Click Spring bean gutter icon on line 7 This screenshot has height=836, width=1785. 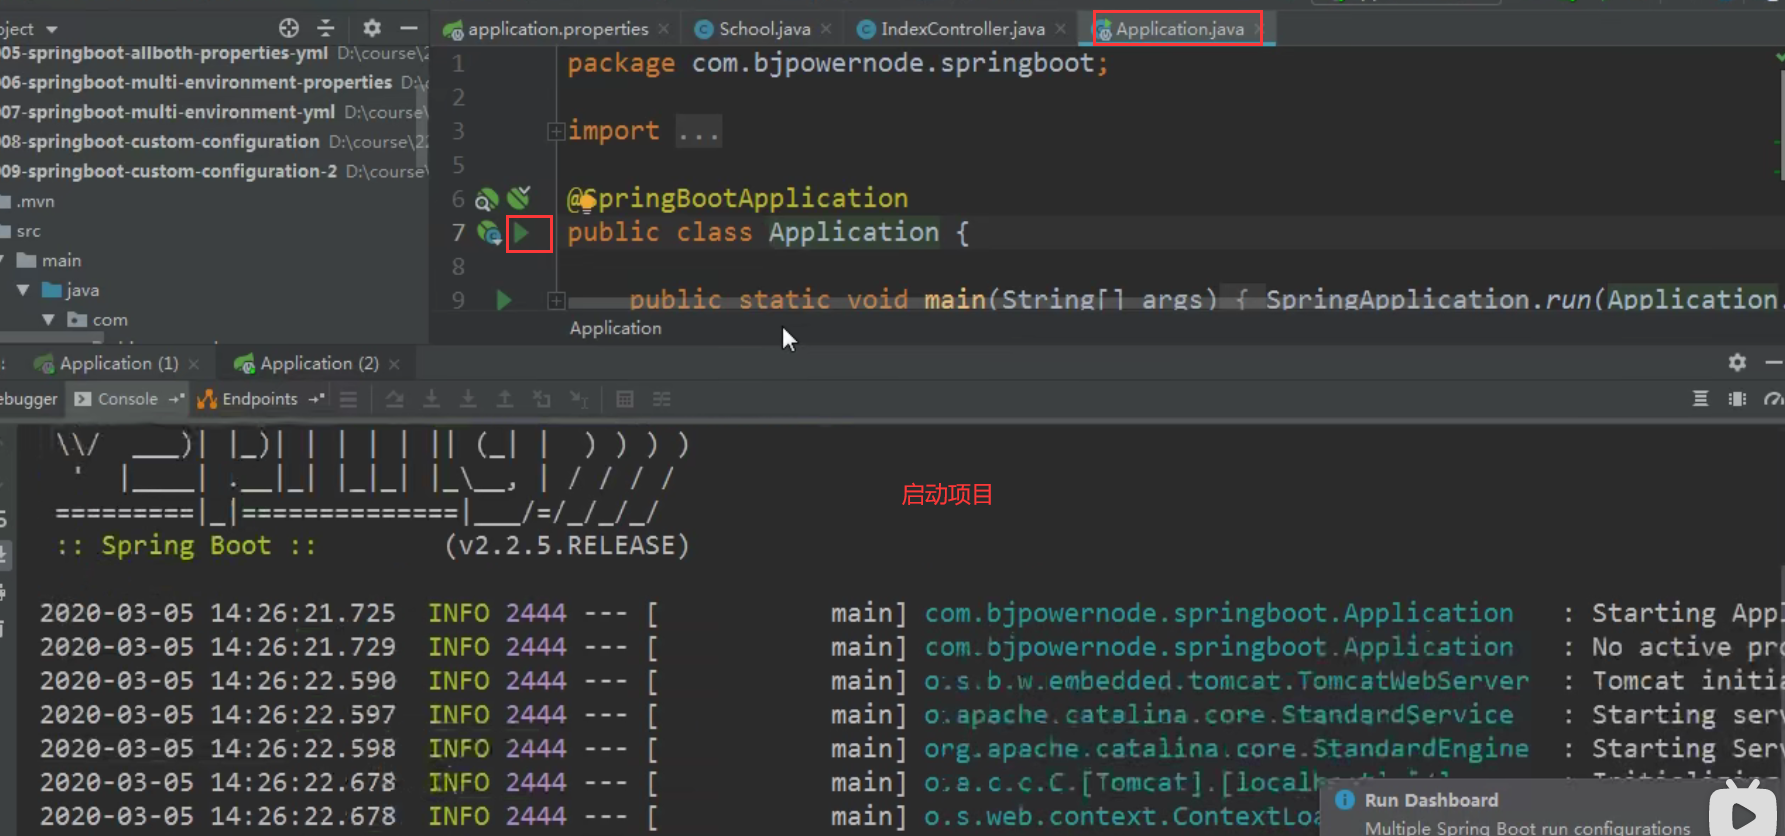tap(489, 233)
